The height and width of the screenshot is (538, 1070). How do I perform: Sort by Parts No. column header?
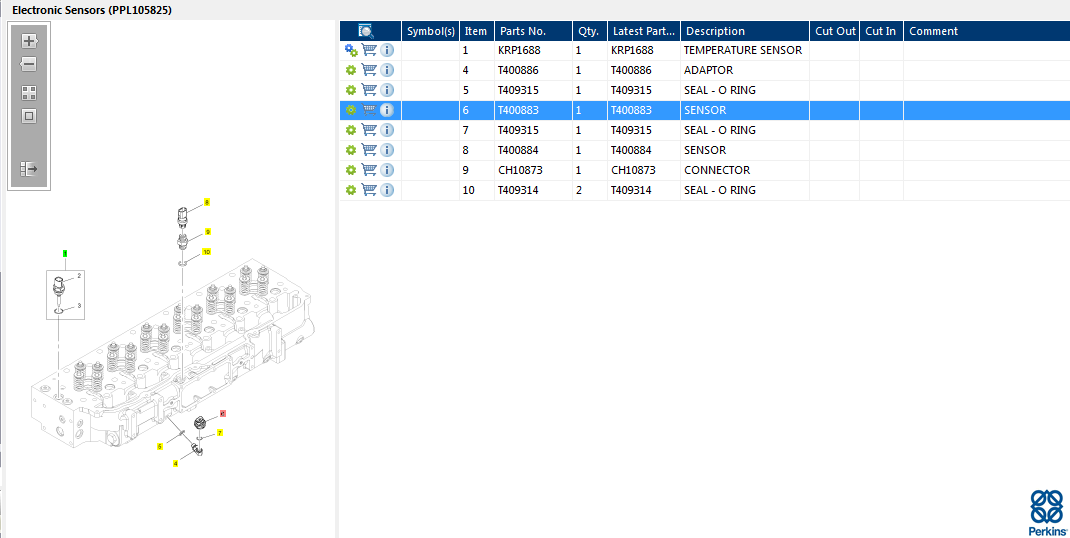click(534, 31)
